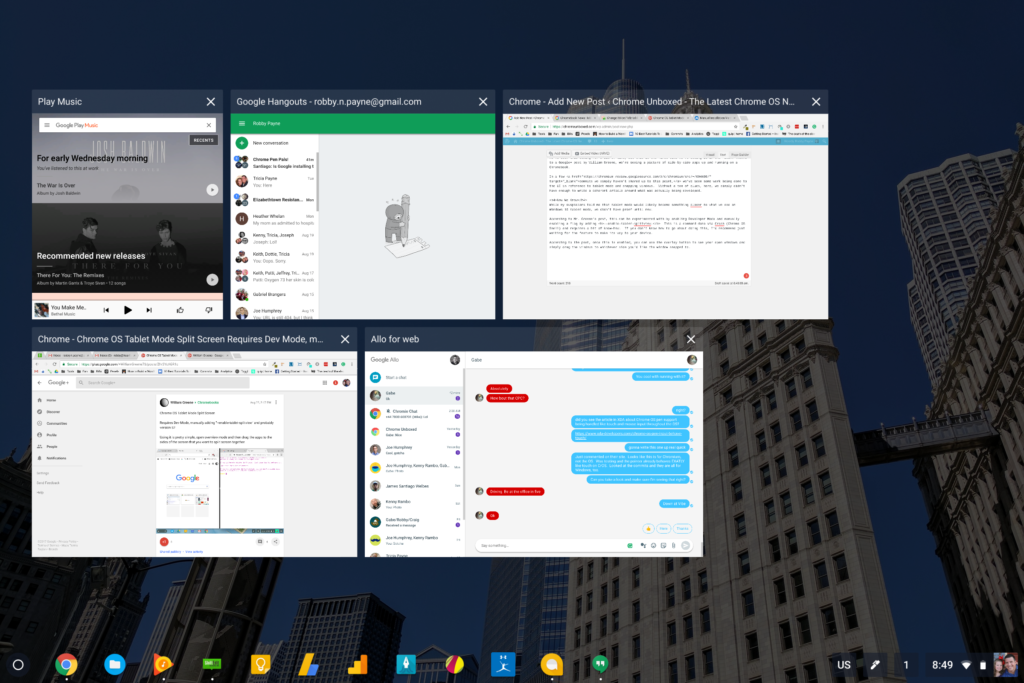Image resolution: width=1024 pixels, height=683 pixels.
Task: Start a new Hangouts conversation with the green plus icon
Action: click(x=241, y=143)
